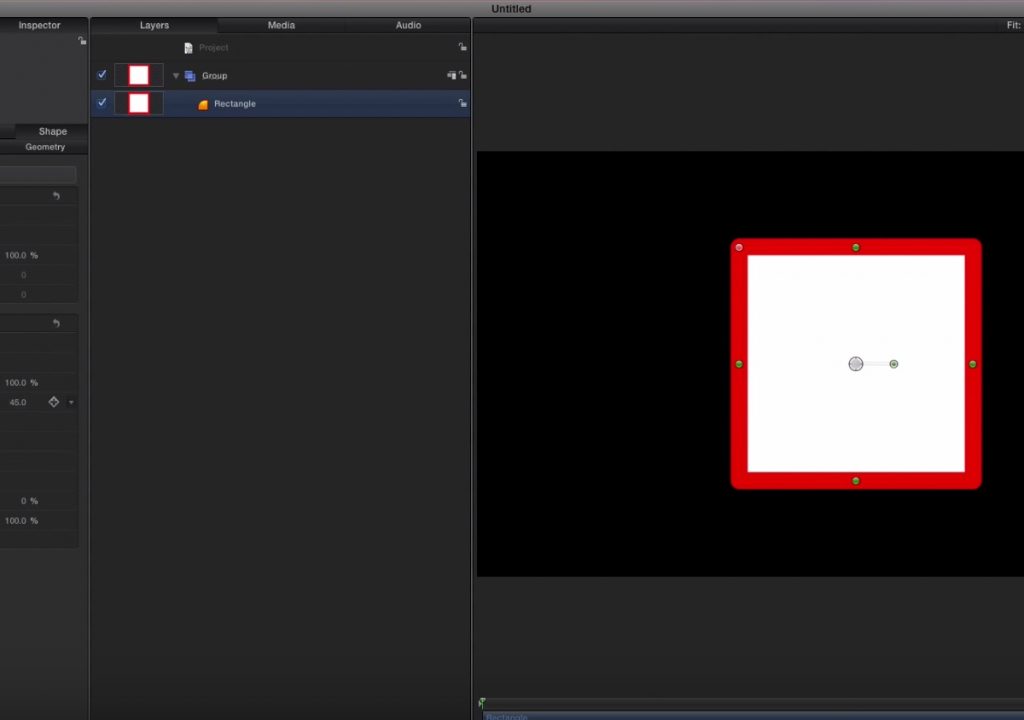
Task: Click the bottom edge green handle
Action: tap(856, 481)
